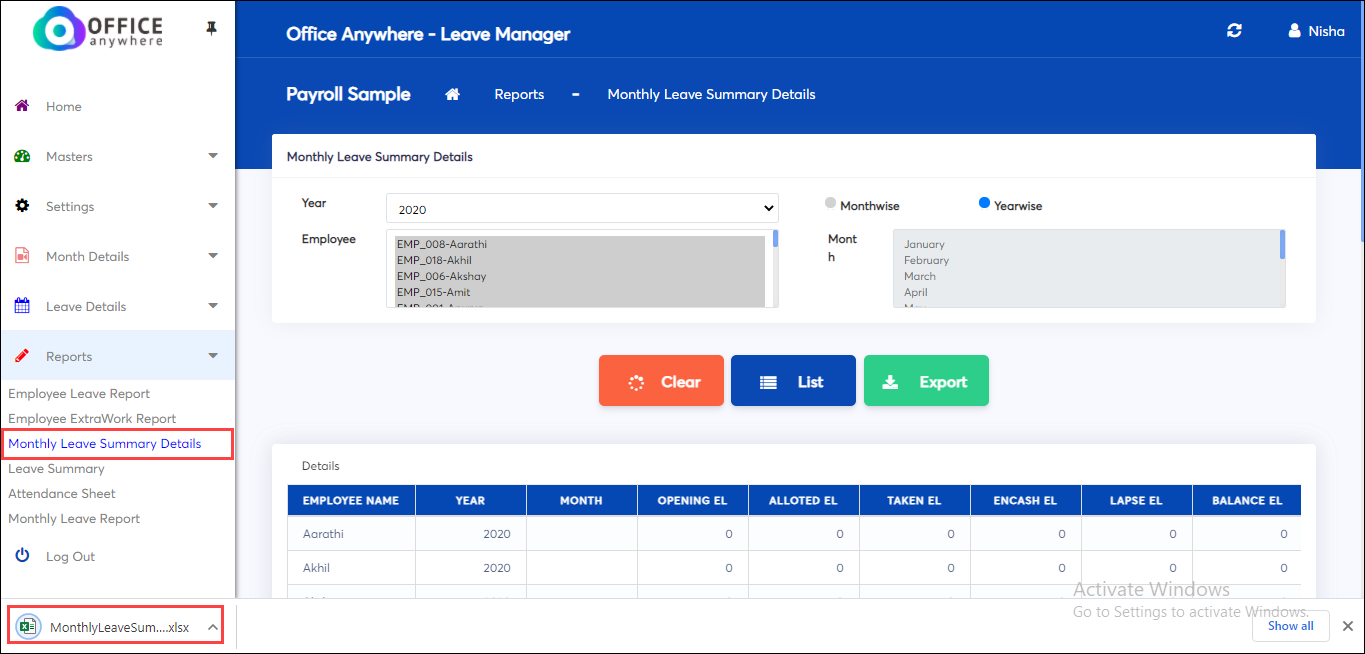Click the ENCASH EL column header
Image resolution: width=1365 pixels, height=654 pixels.
1025,501
